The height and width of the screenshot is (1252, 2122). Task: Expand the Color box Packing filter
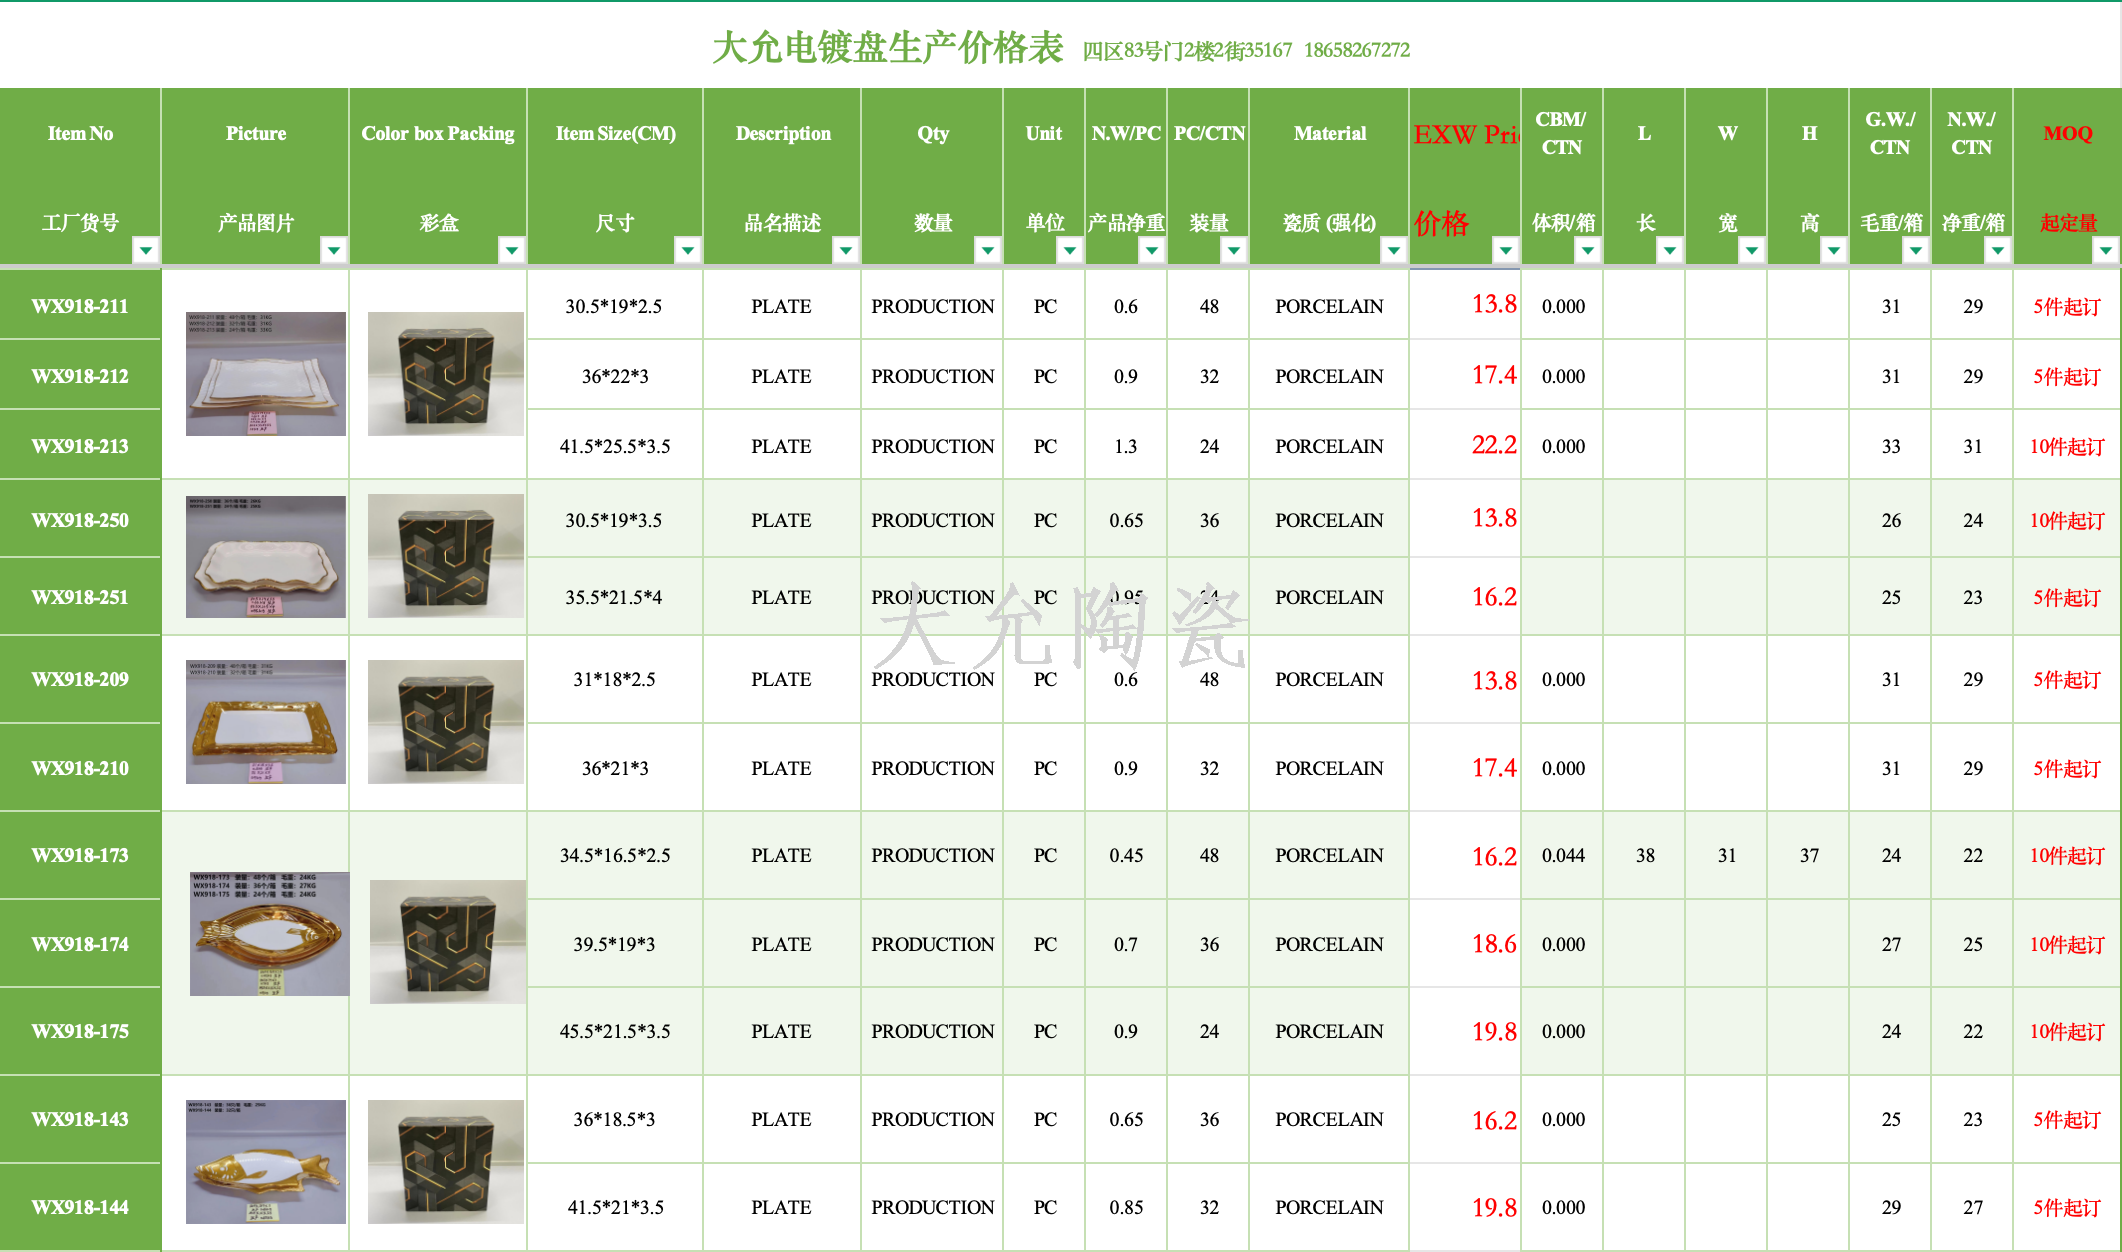(x=512, y=250)
